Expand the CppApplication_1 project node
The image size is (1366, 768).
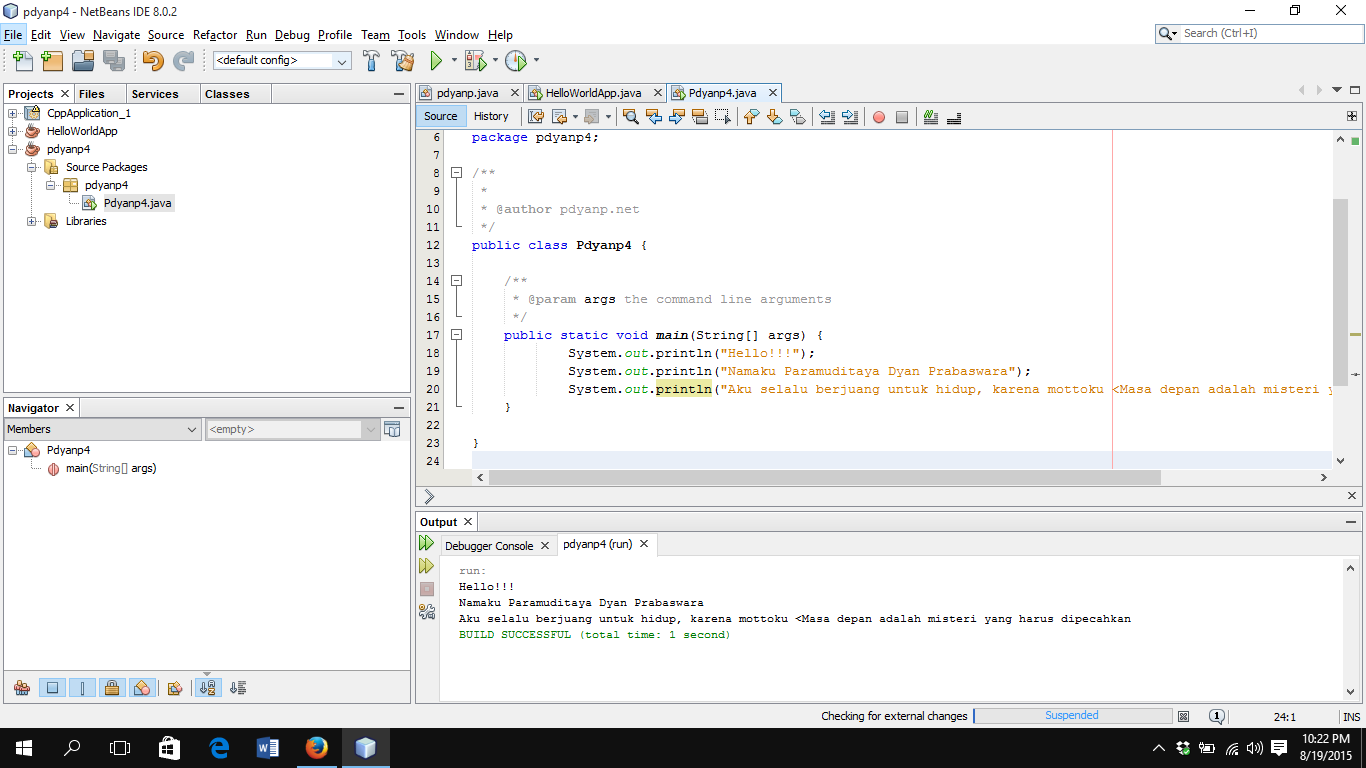13,113
